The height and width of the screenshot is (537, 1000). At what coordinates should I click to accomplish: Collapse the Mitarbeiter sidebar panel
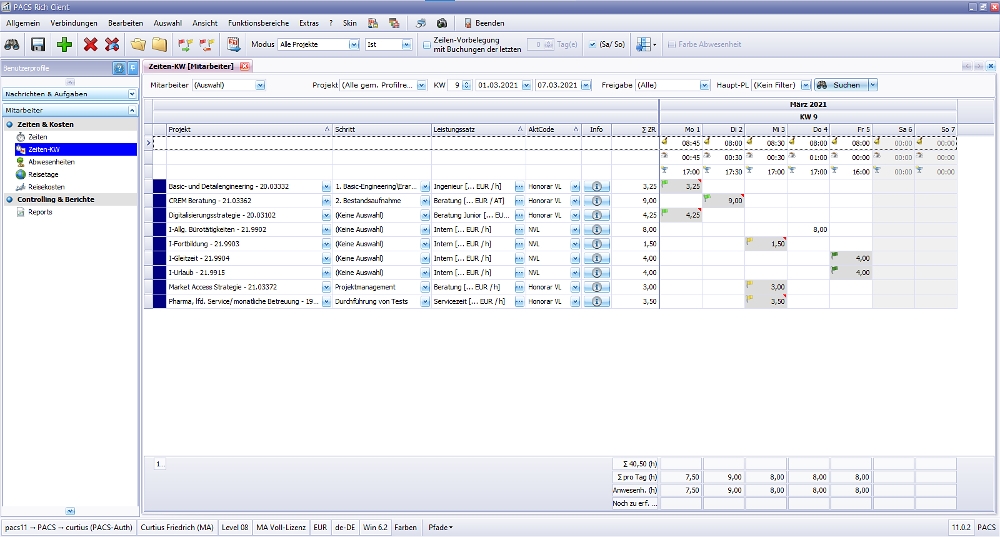131,109
